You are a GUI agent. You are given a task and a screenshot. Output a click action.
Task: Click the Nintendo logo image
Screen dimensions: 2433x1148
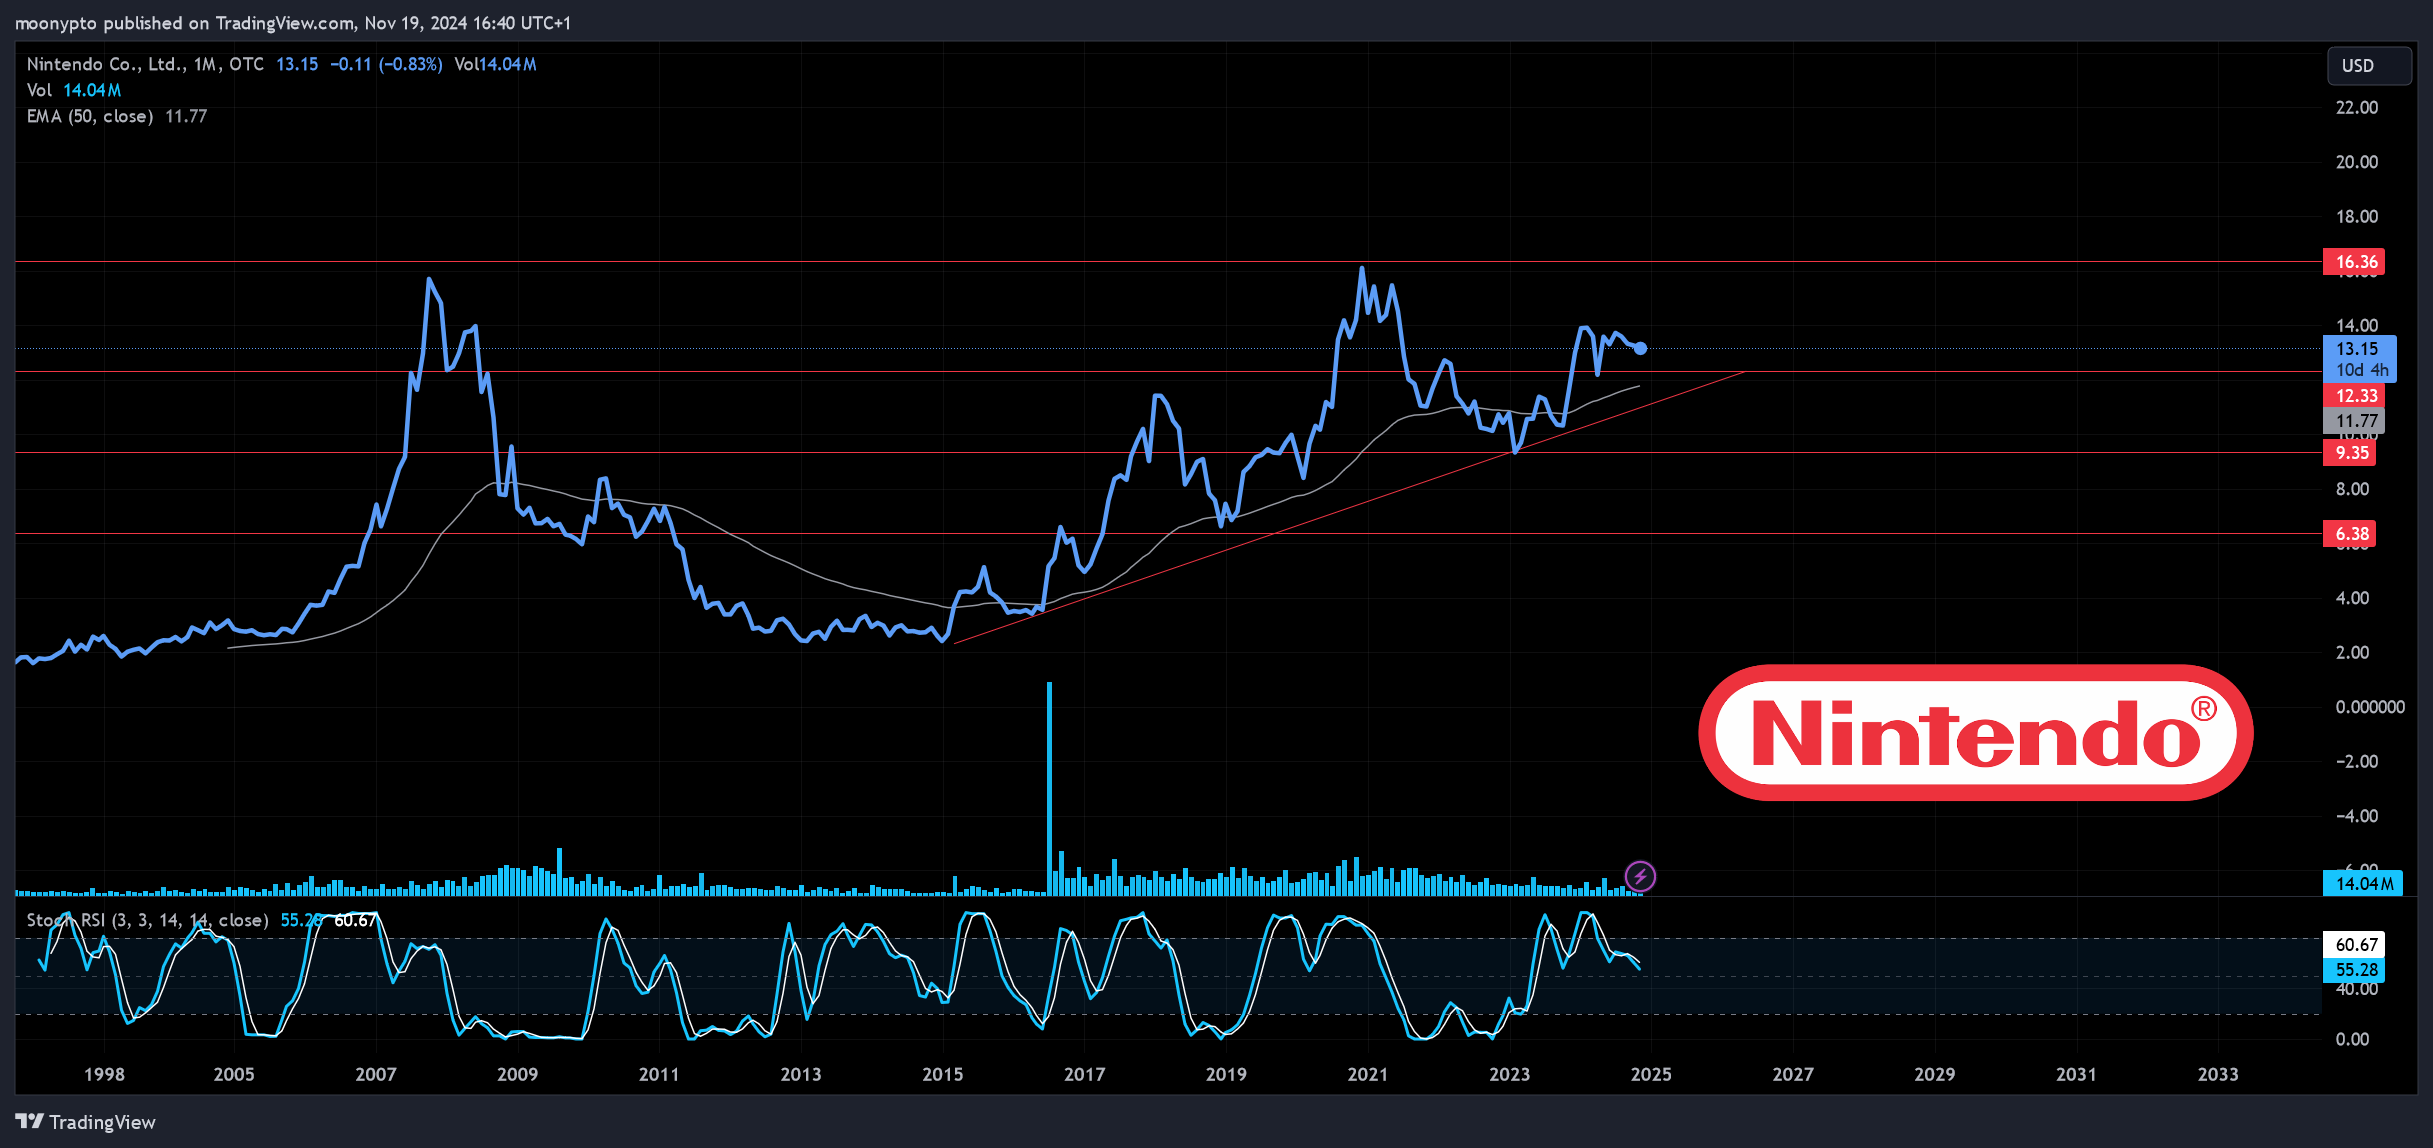[1976, 733]
